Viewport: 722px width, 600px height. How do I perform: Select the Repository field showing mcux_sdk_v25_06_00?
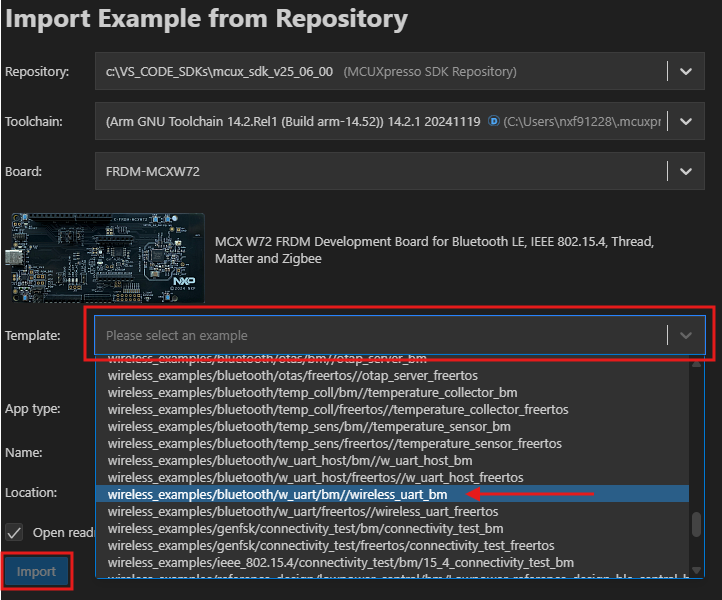(x=400, y=71)
